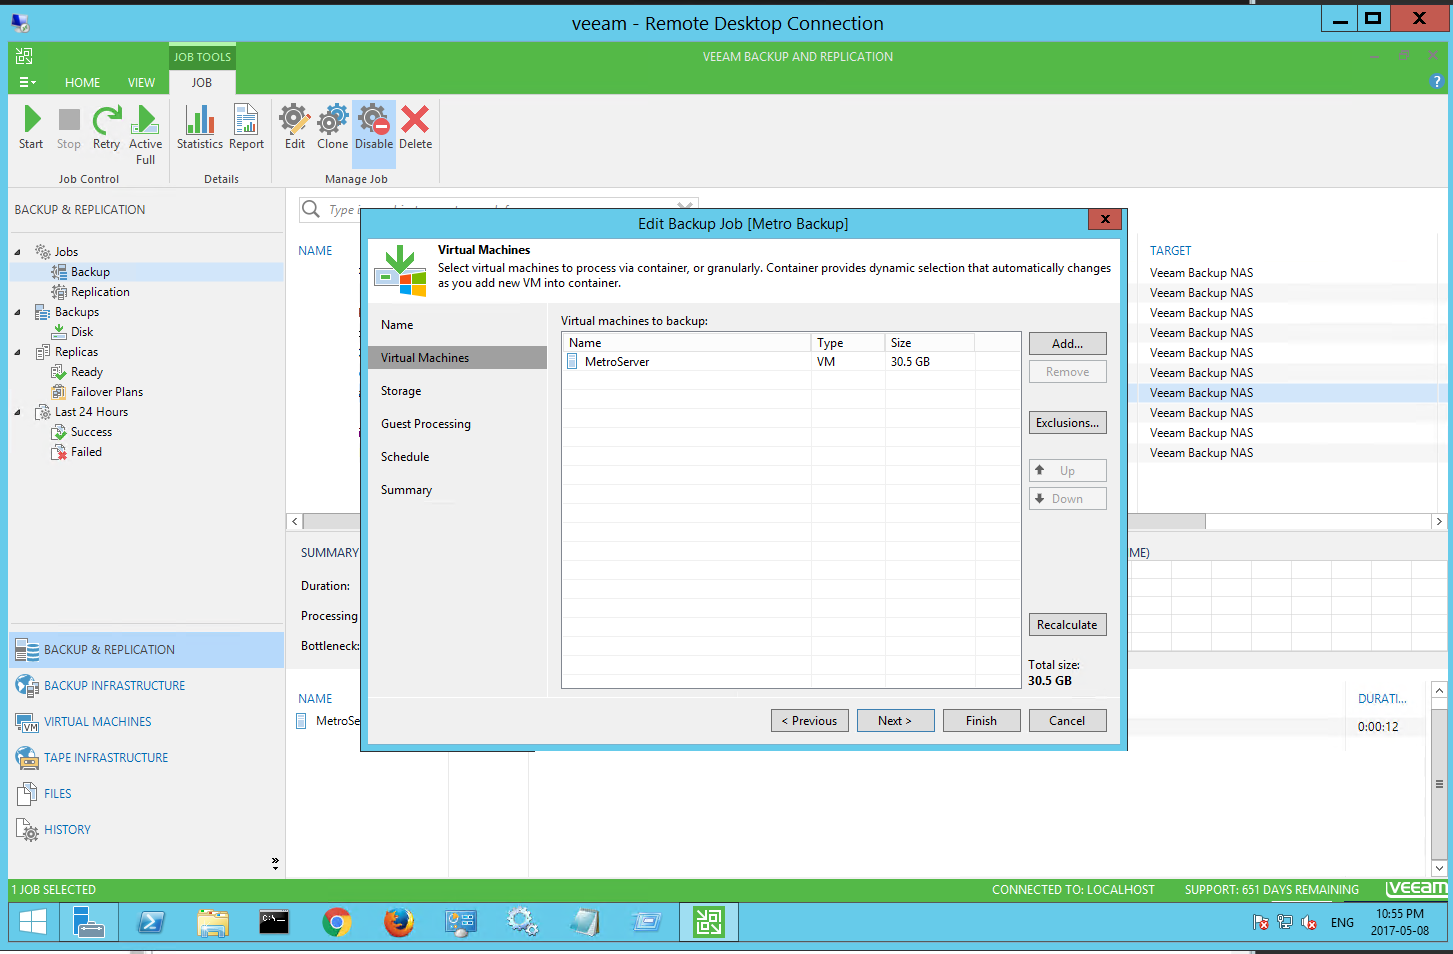Switch to the VIEW ribbon tab
Image resolution: width=1453 pixels, height=954 pixels.
point(141,83)
